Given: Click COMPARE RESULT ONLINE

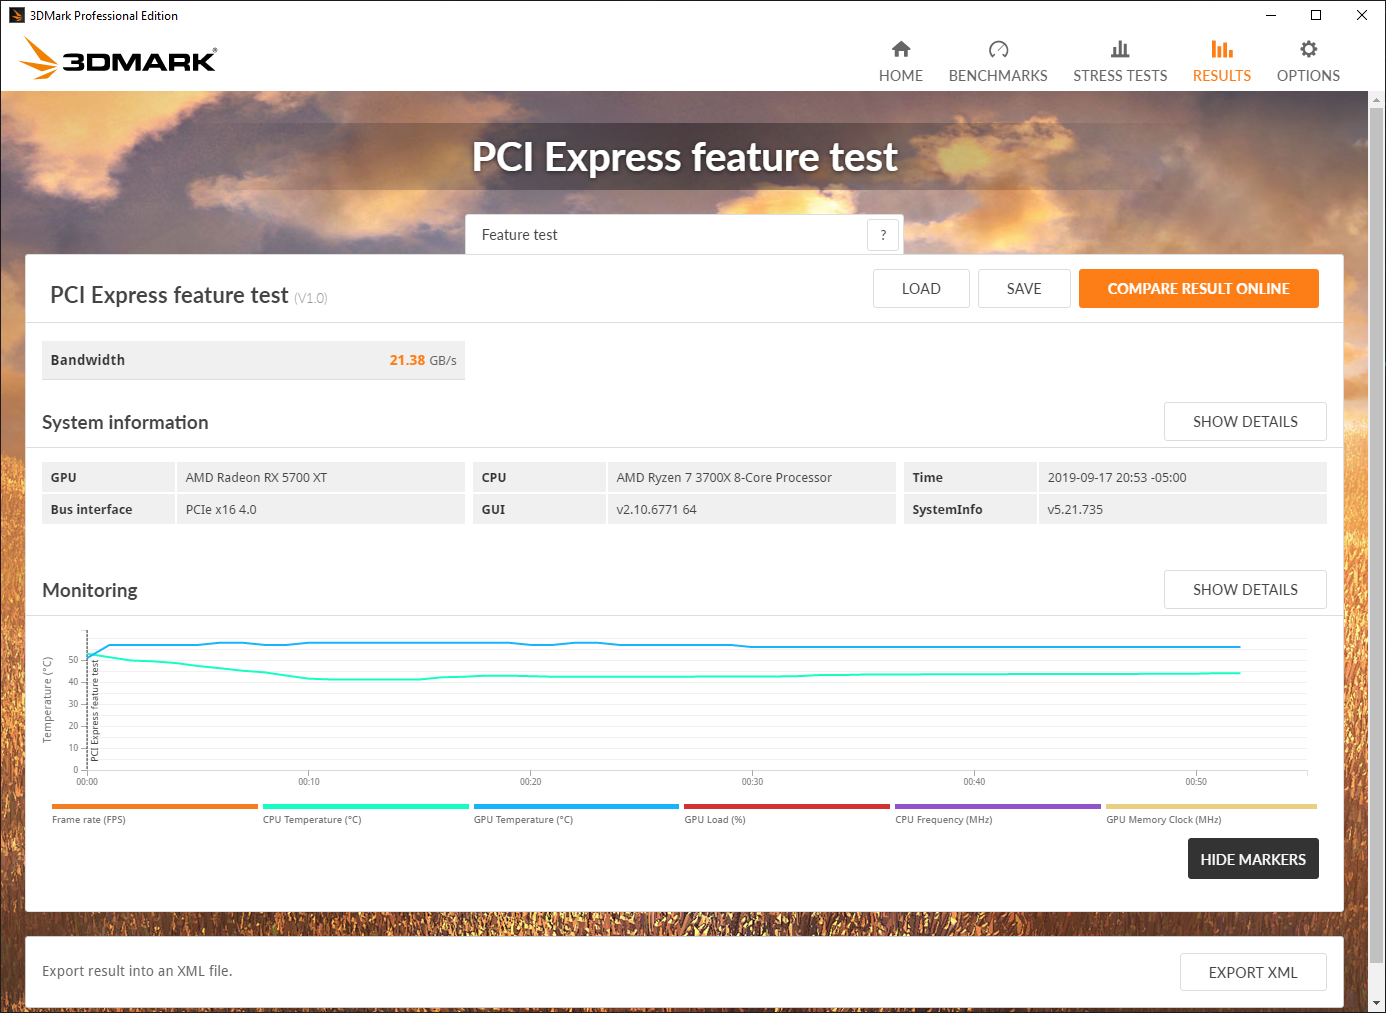Looking at the screenshot, I should [x=1198, y=289].
